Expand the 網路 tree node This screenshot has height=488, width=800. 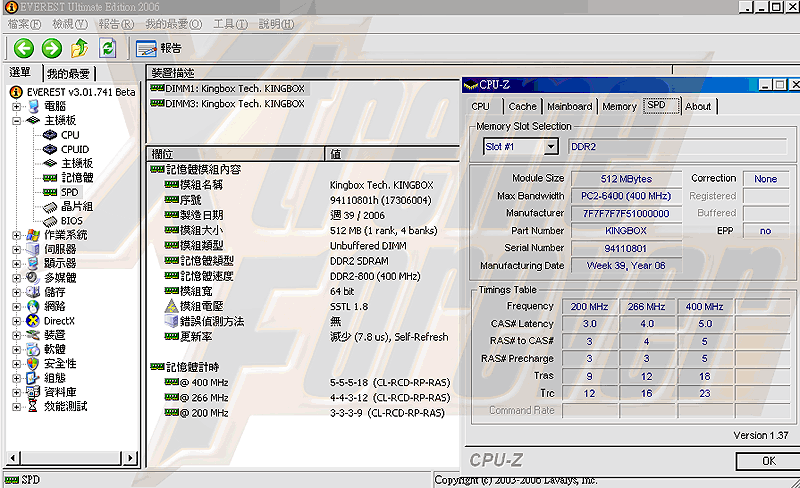(x=16, y=306)
